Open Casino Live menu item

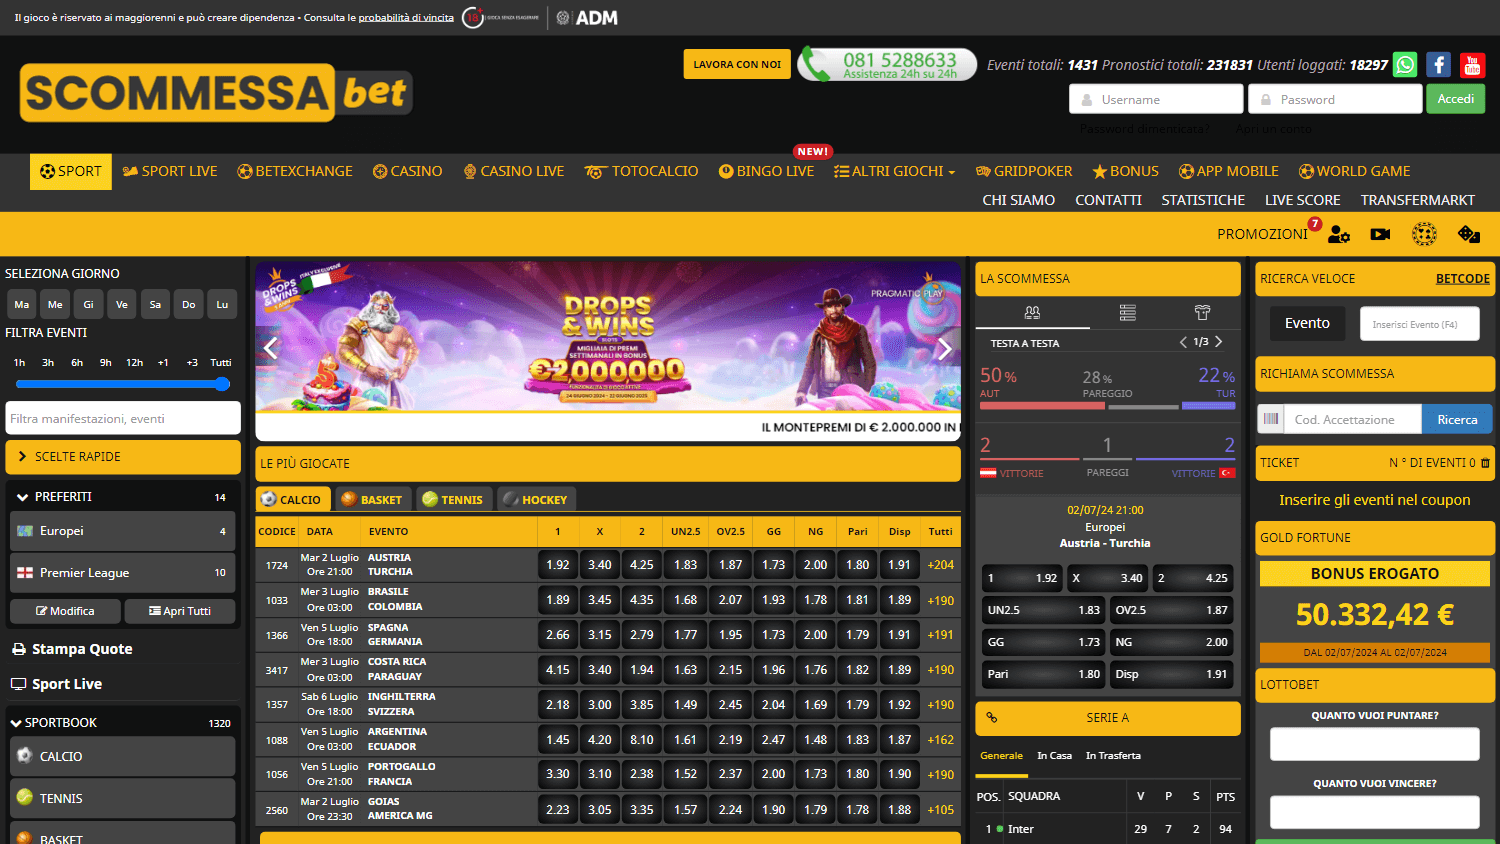click(514, 171)
